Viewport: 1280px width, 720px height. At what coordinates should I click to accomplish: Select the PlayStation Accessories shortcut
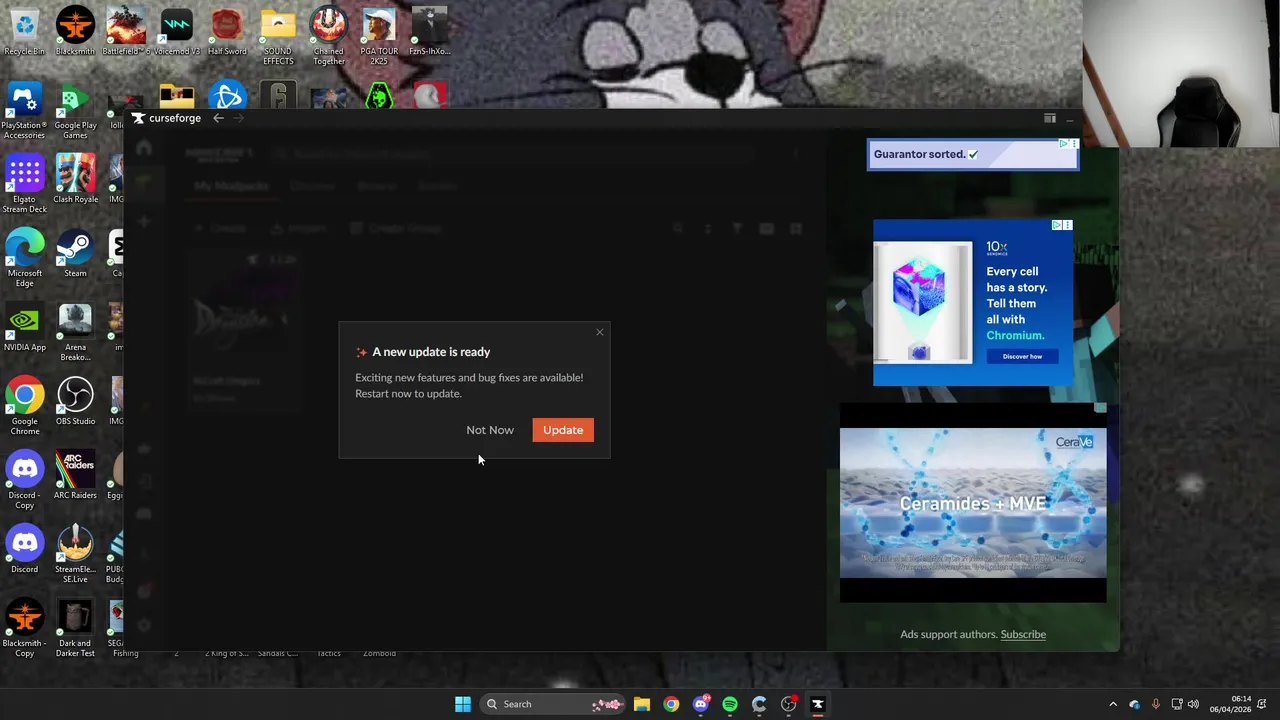(24, 112)
